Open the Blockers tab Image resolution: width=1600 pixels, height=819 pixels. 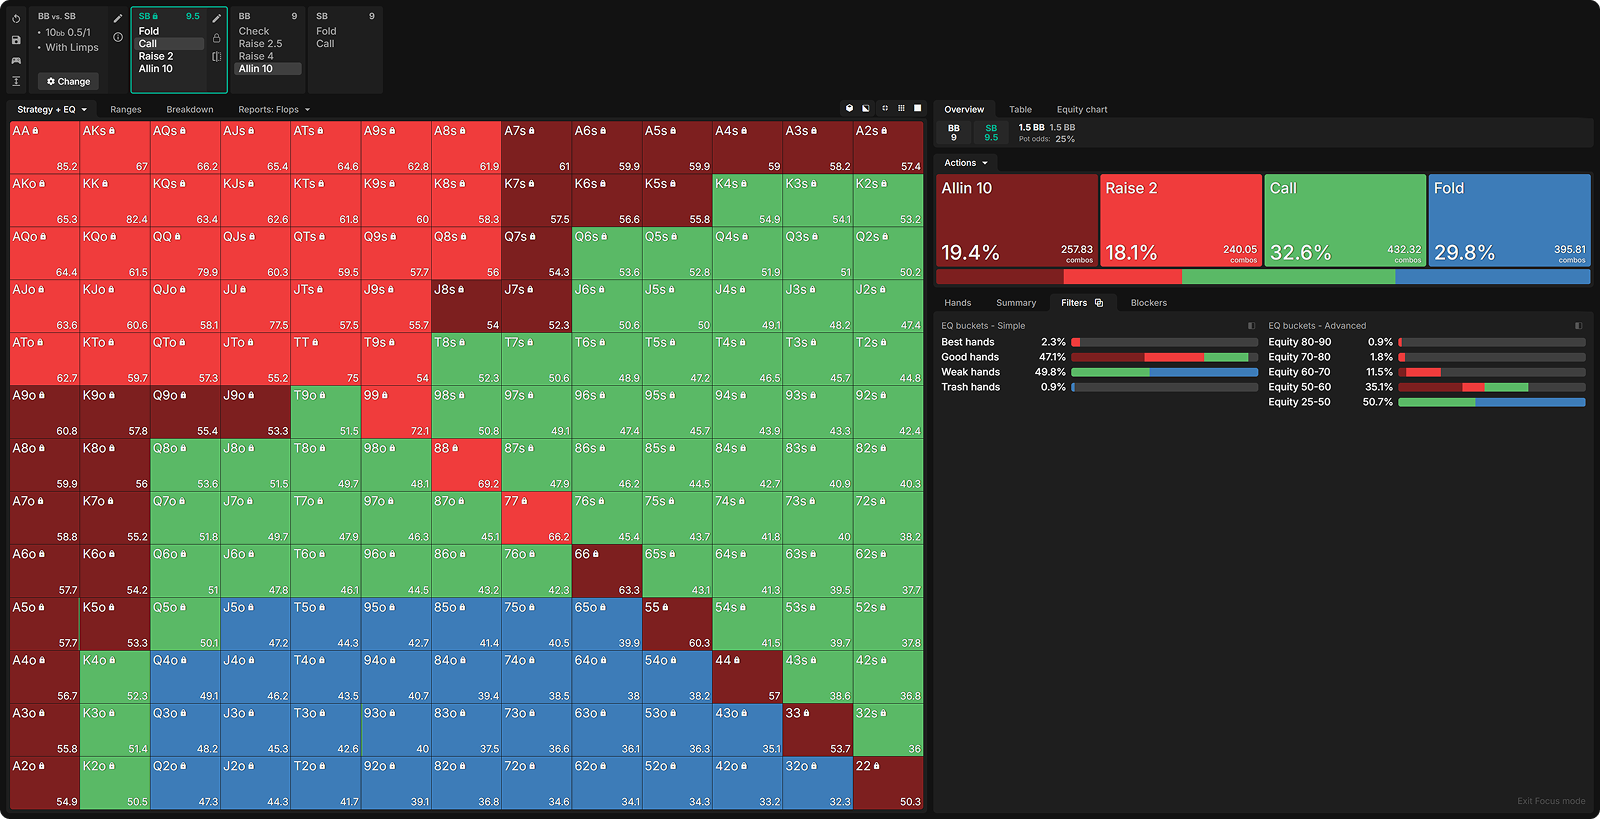pos(1148,303)
